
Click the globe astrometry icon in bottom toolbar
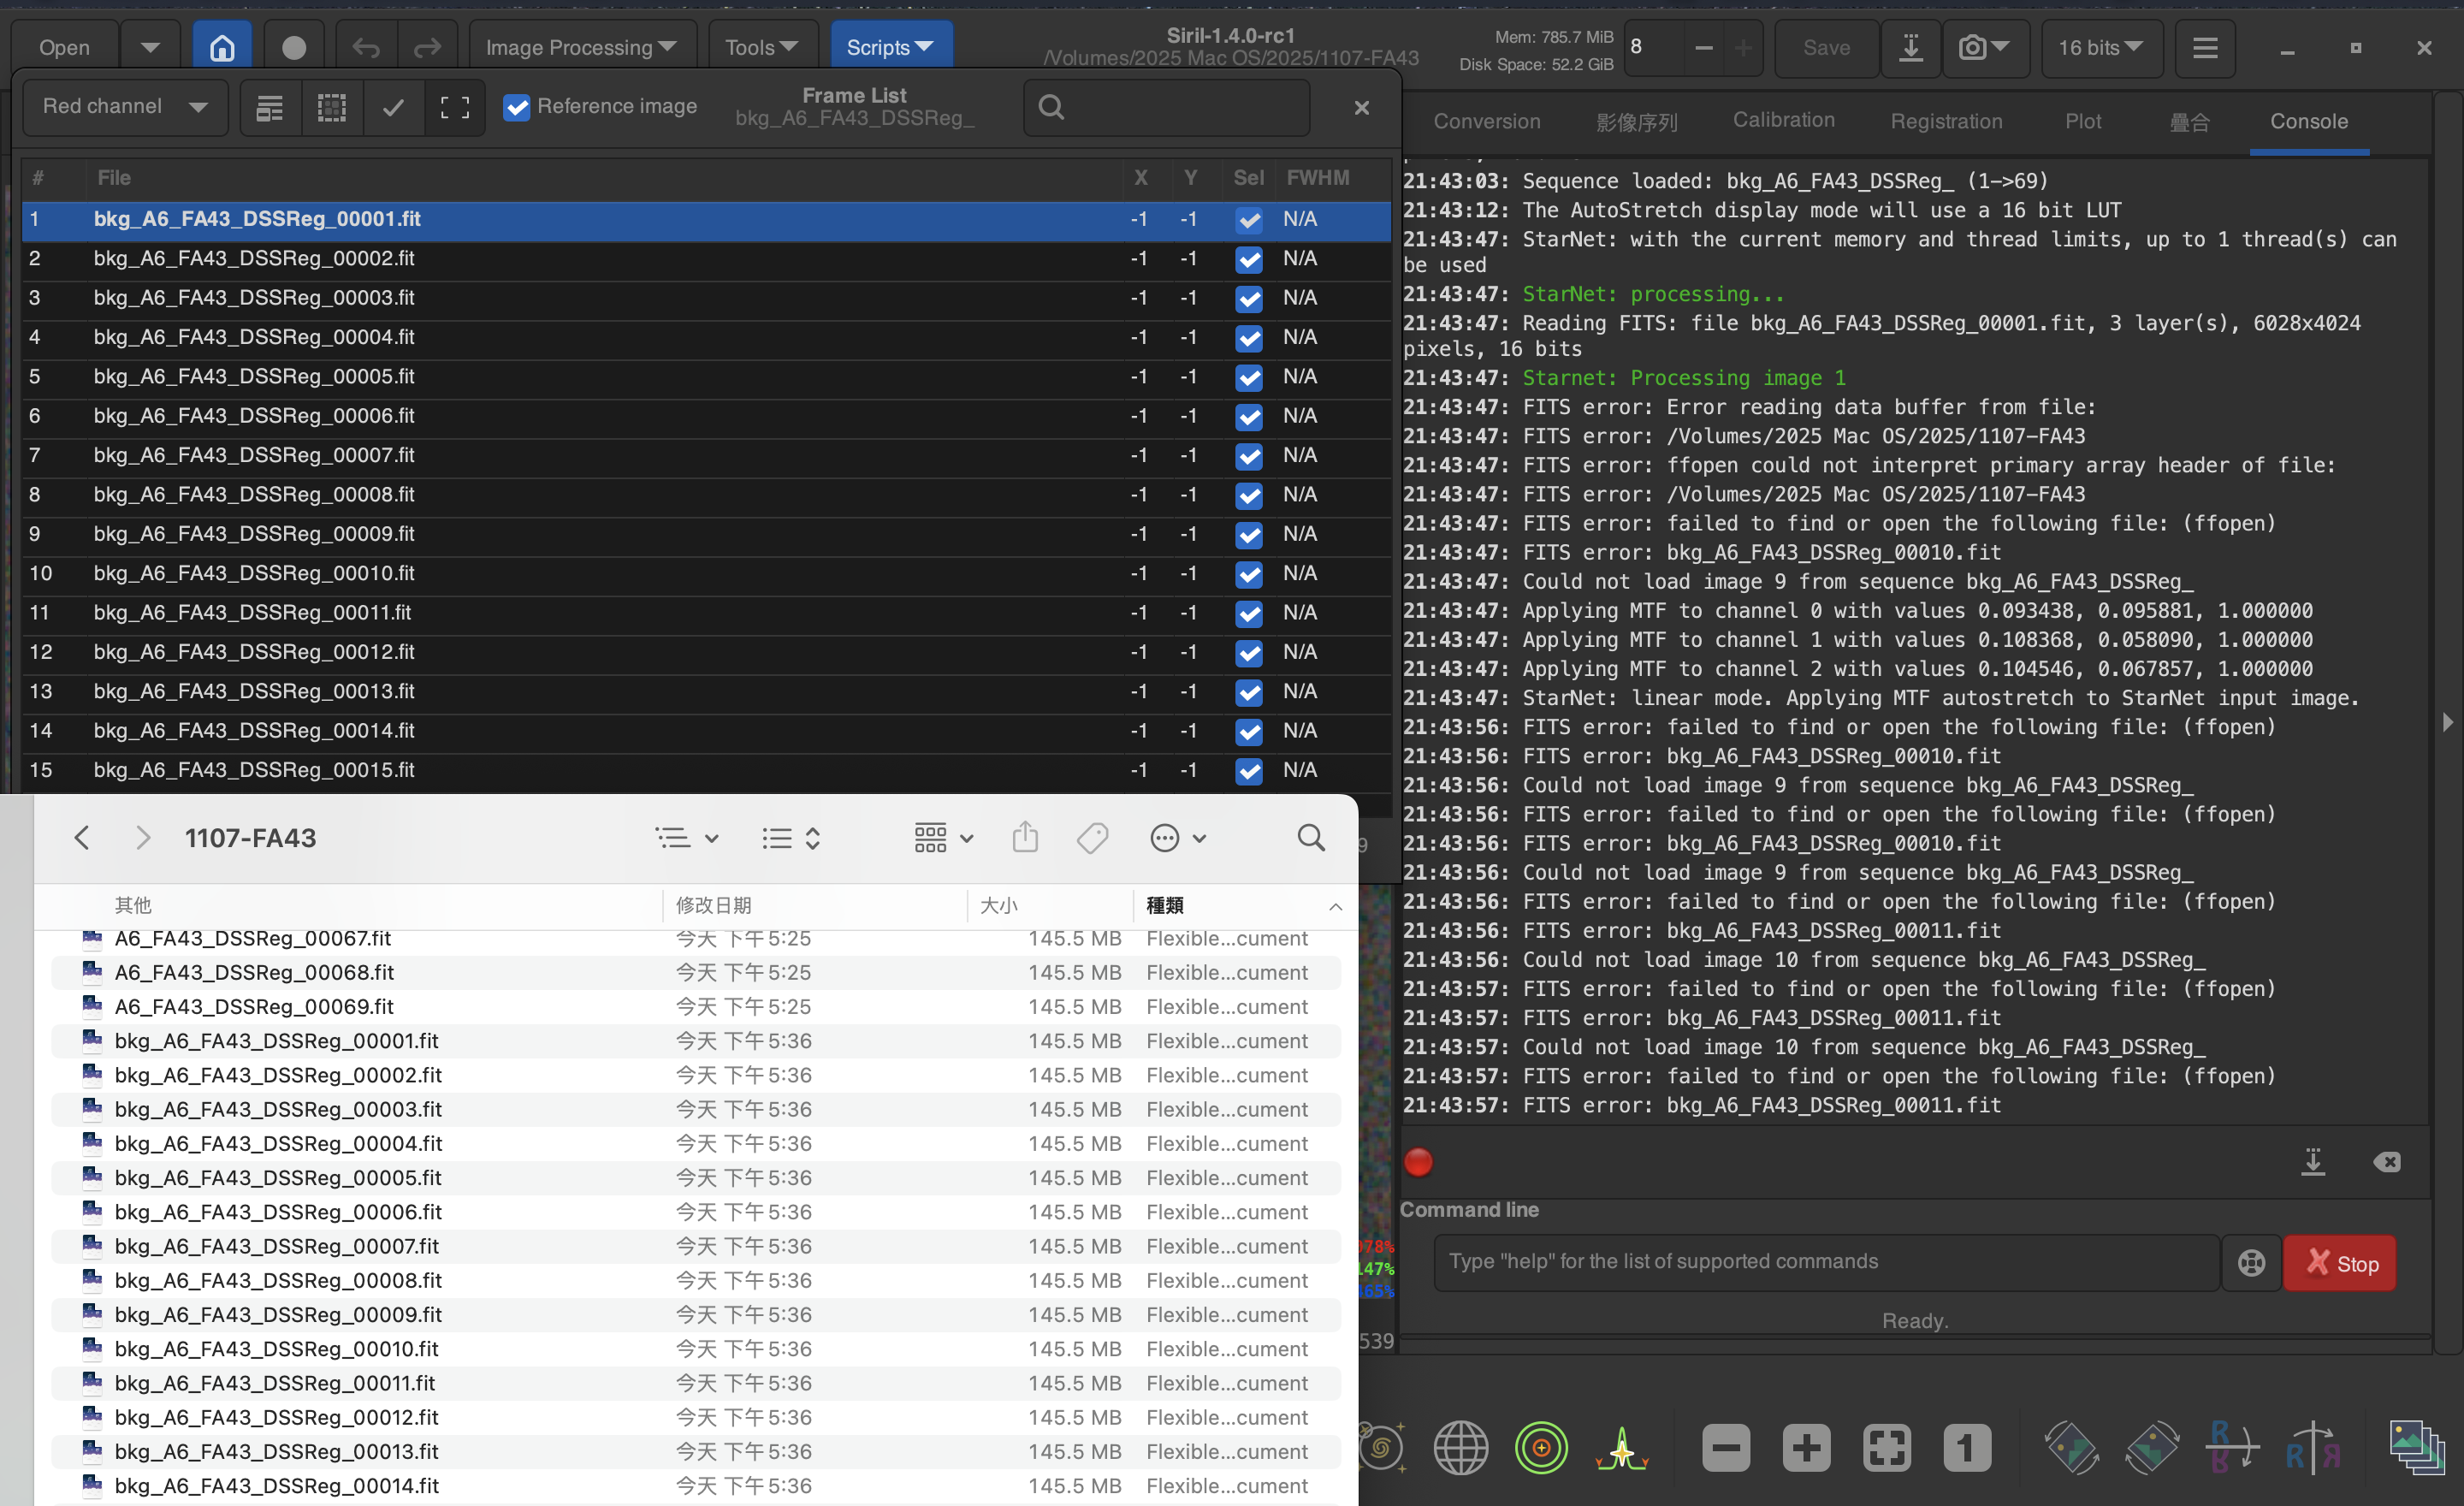[x=1460, y=1447]
